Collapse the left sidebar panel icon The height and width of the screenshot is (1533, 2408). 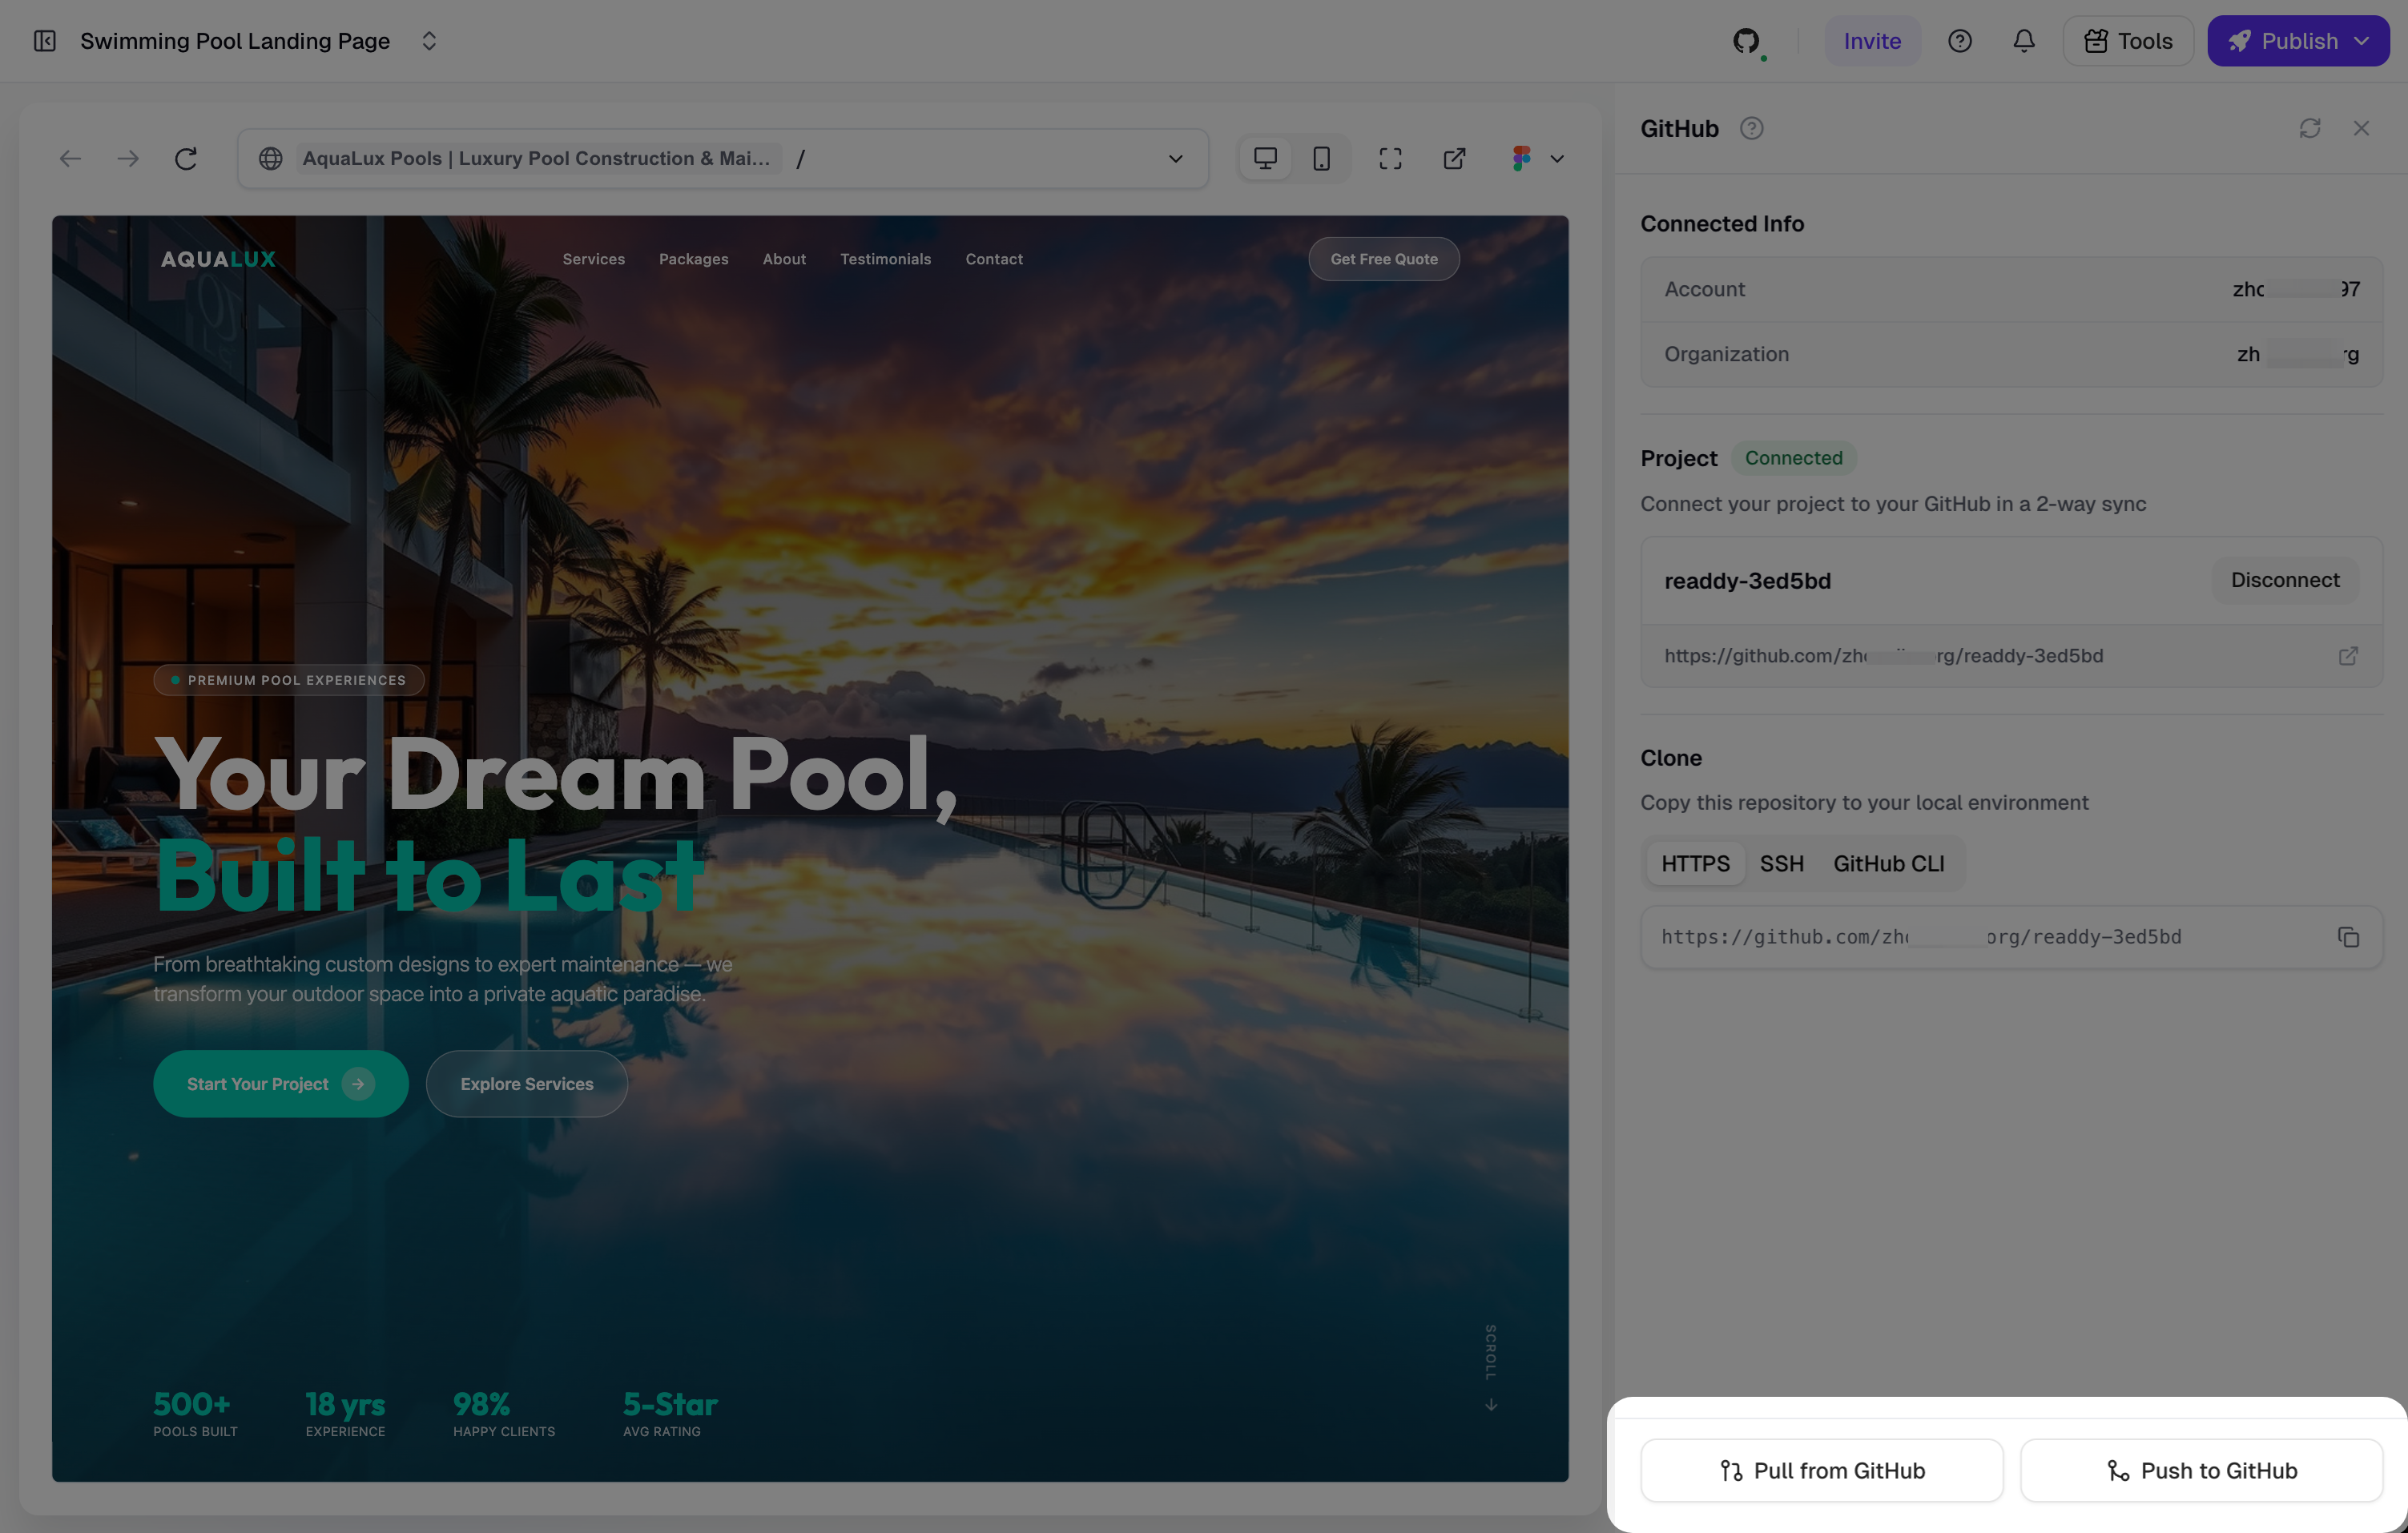coord(45,41)
